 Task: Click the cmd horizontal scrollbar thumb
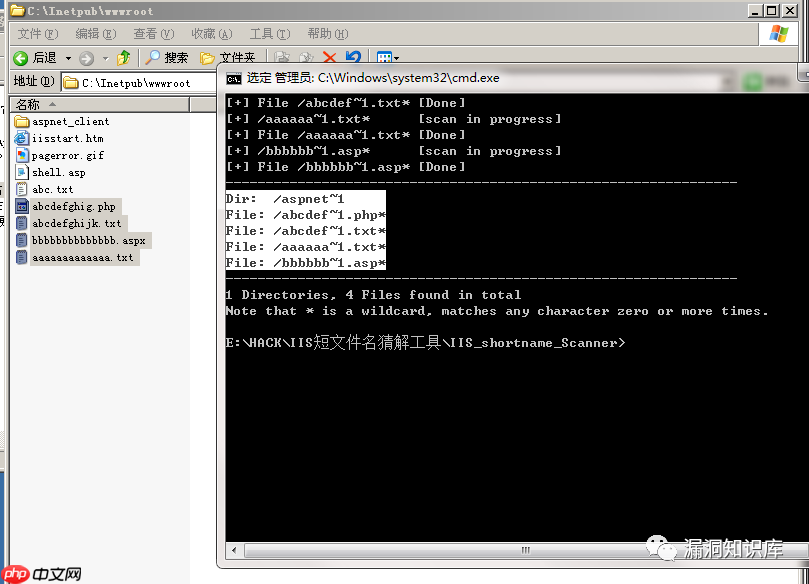pos(525,550)
